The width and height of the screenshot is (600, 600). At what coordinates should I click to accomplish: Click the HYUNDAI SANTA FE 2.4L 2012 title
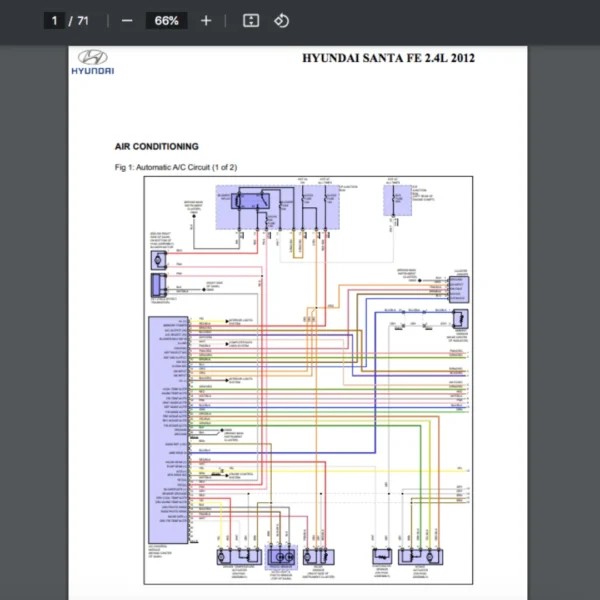[388, 58]
